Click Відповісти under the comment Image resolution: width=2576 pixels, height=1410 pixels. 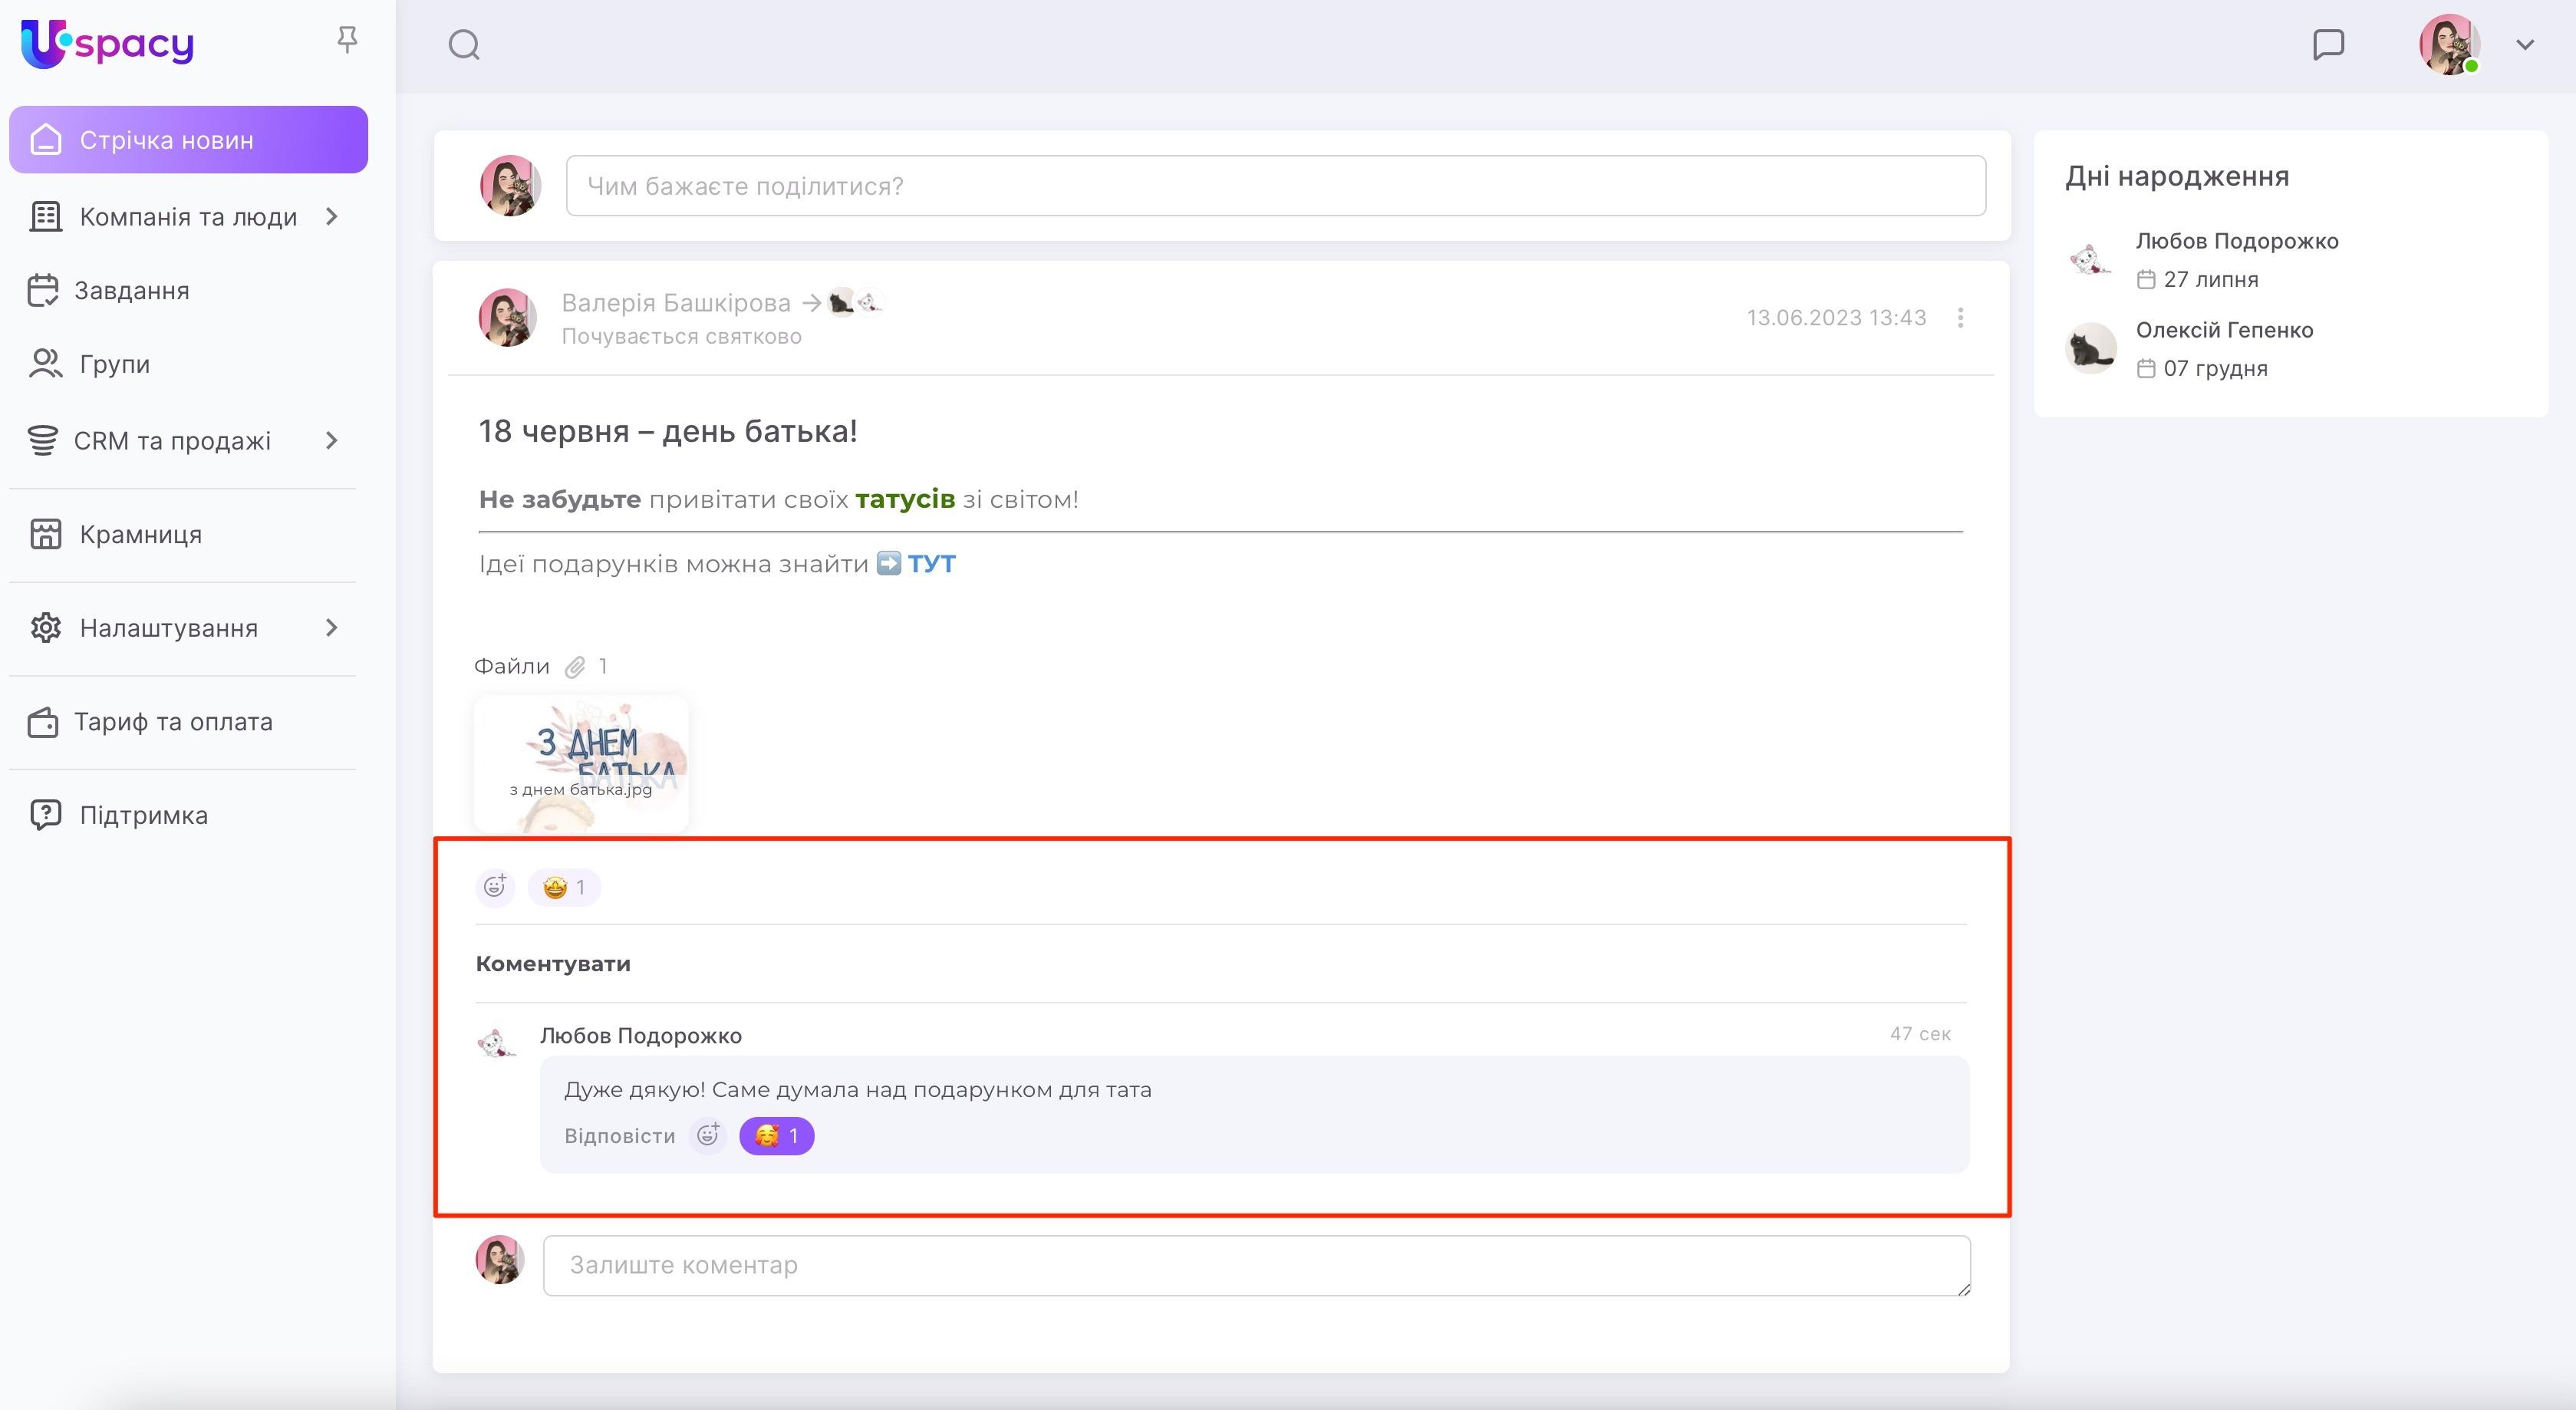619,1136
